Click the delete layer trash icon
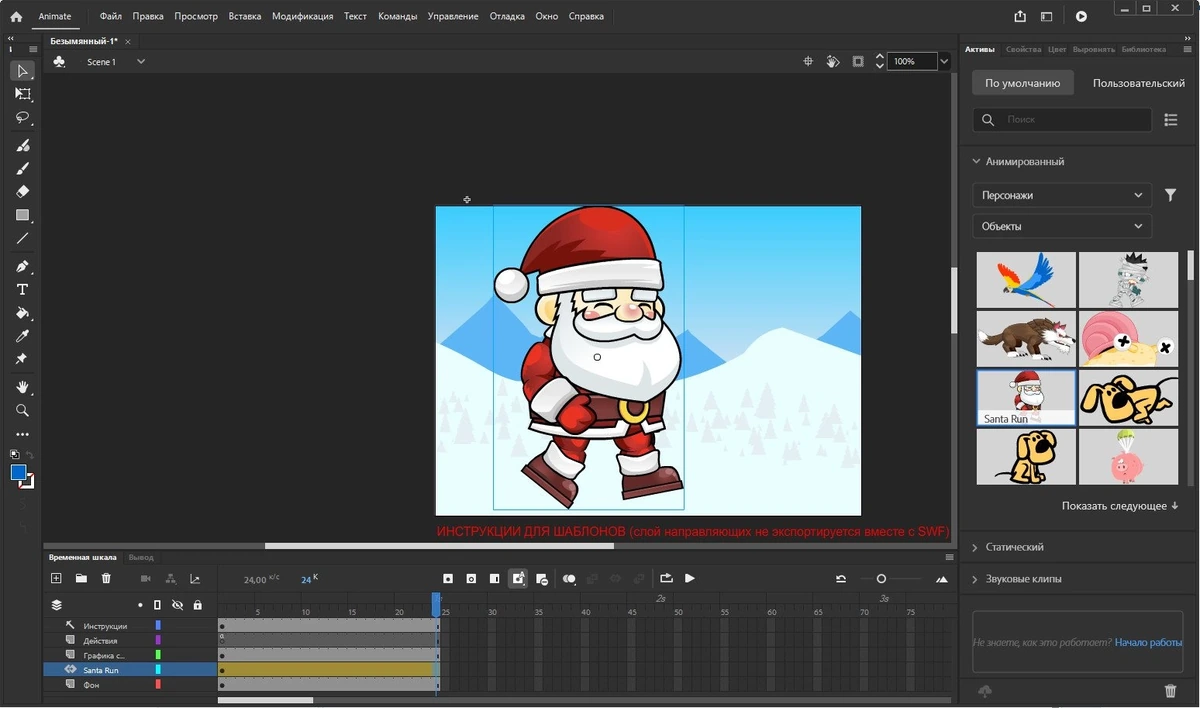1200x708 pixels. click(x=106, y=578)
